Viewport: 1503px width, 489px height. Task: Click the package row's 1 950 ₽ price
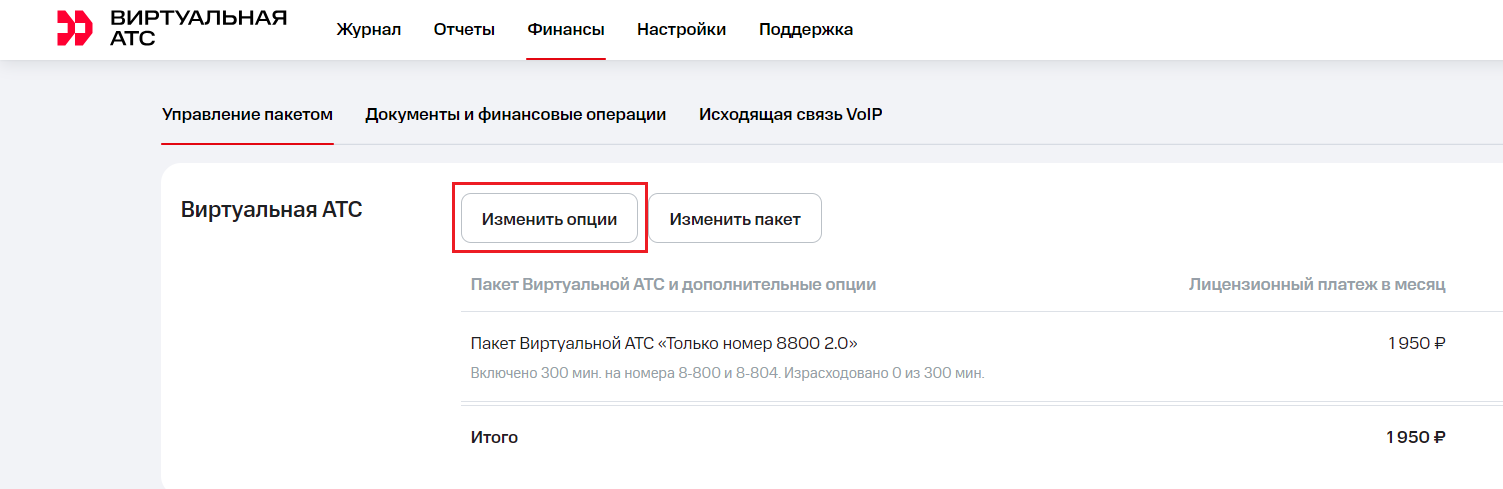tap(1416, 344)
